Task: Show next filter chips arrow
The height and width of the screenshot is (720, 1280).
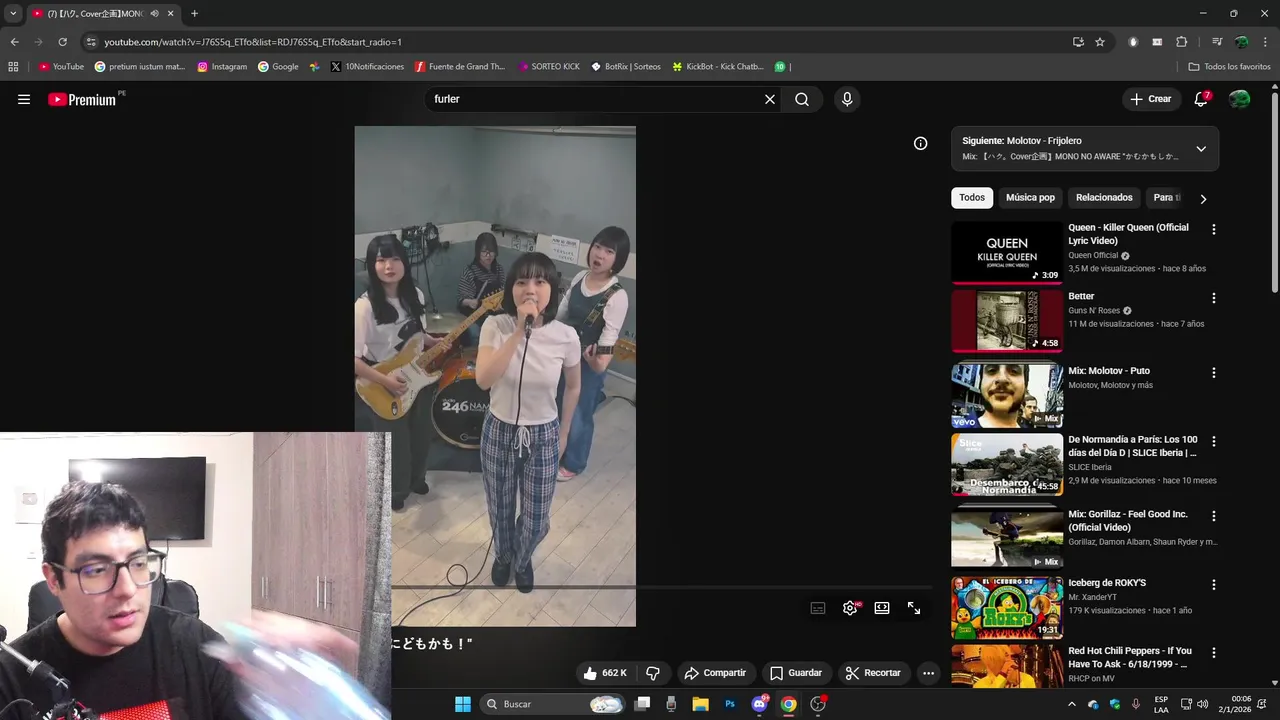Action: click(x=1203, y=199)
